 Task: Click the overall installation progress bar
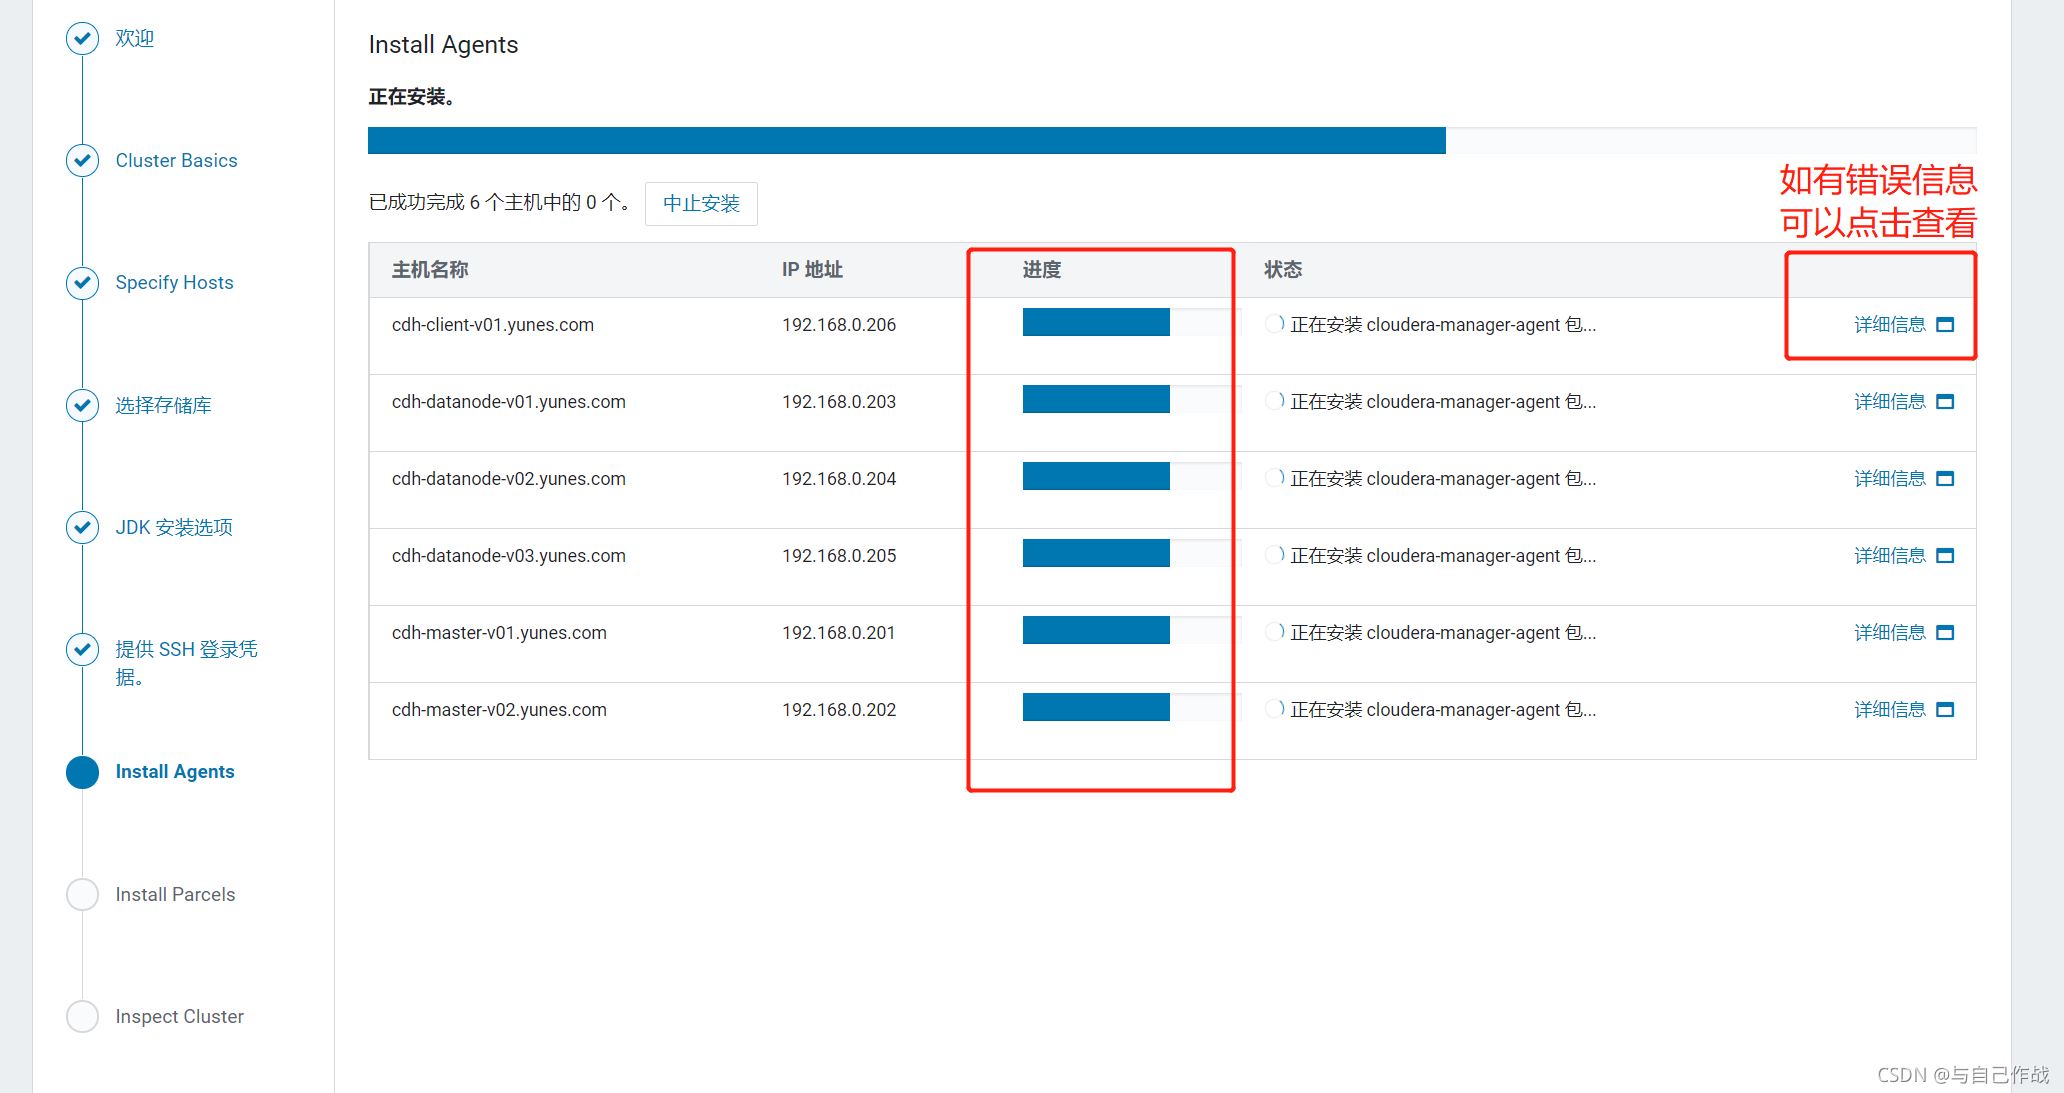(1171, 141)
